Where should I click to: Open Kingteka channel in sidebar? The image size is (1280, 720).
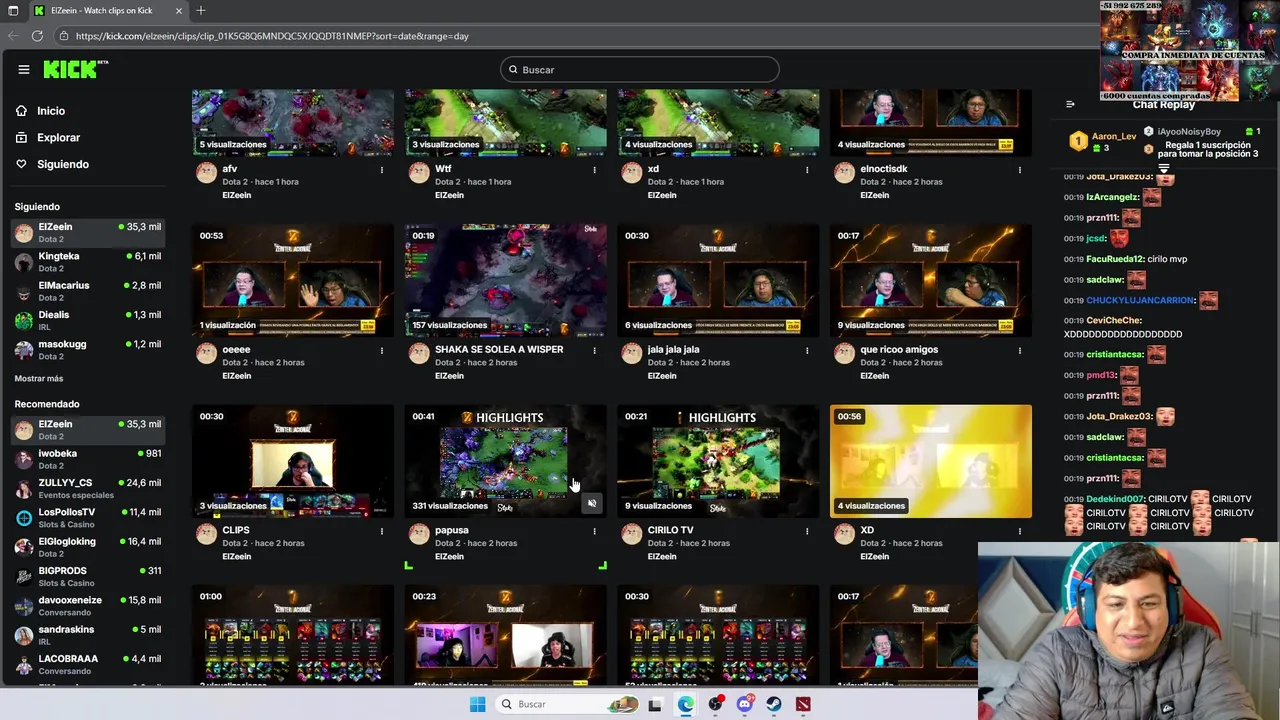point(87,262)
